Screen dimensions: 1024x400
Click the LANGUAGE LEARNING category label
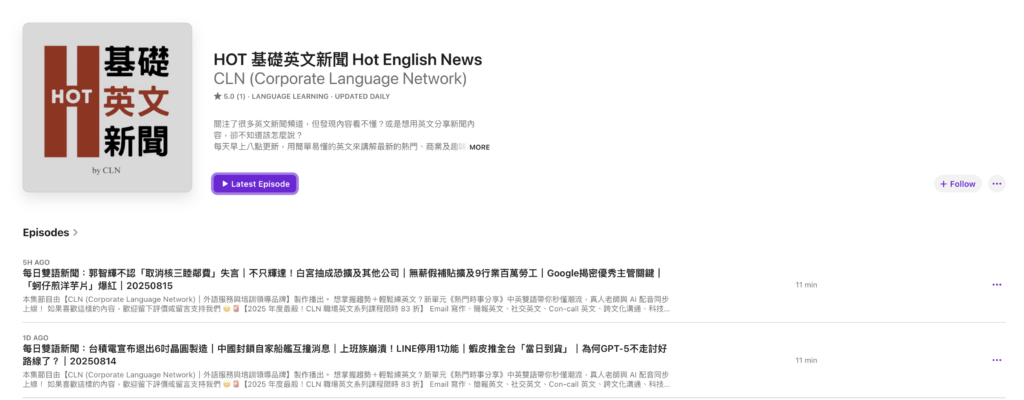[x=290, y=96]
